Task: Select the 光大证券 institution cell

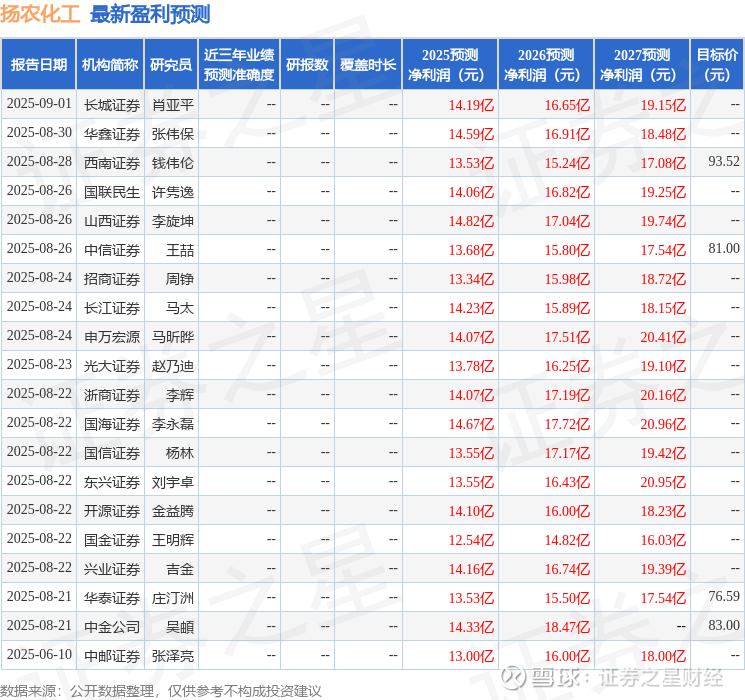Action: (x=112, y=365)
